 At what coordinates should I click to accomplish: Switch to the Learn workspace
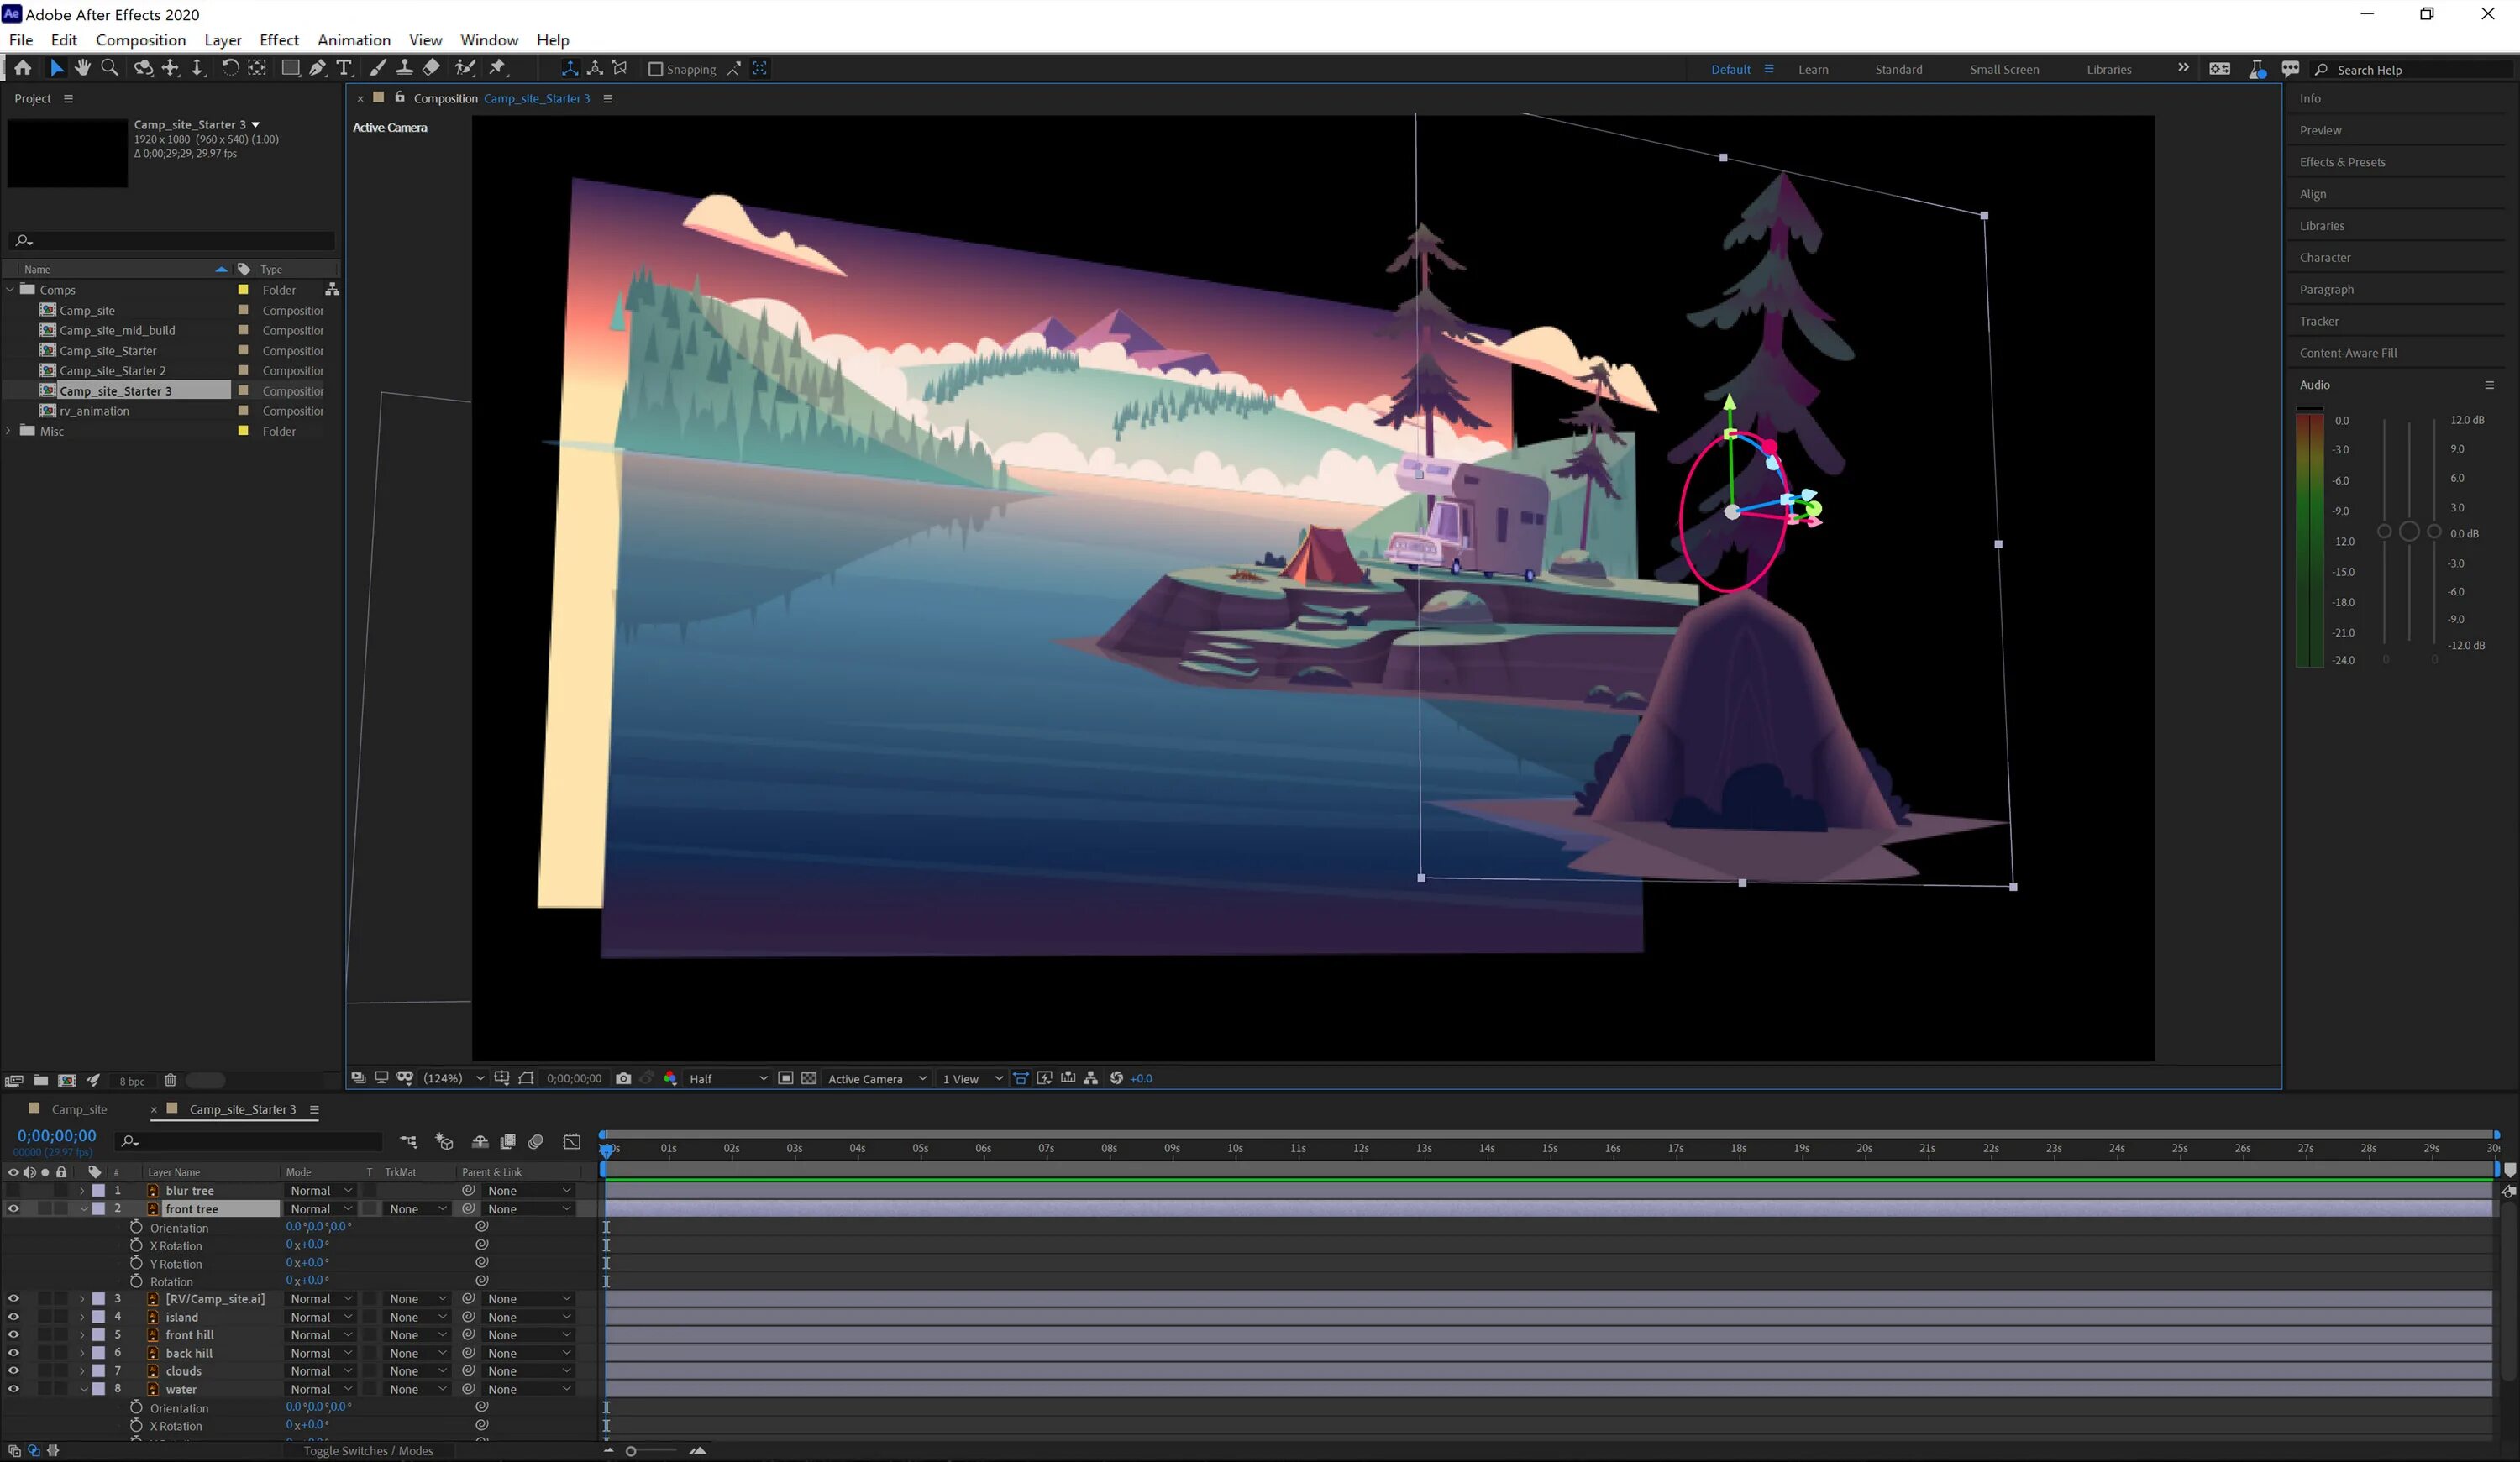click(1812, 69)
